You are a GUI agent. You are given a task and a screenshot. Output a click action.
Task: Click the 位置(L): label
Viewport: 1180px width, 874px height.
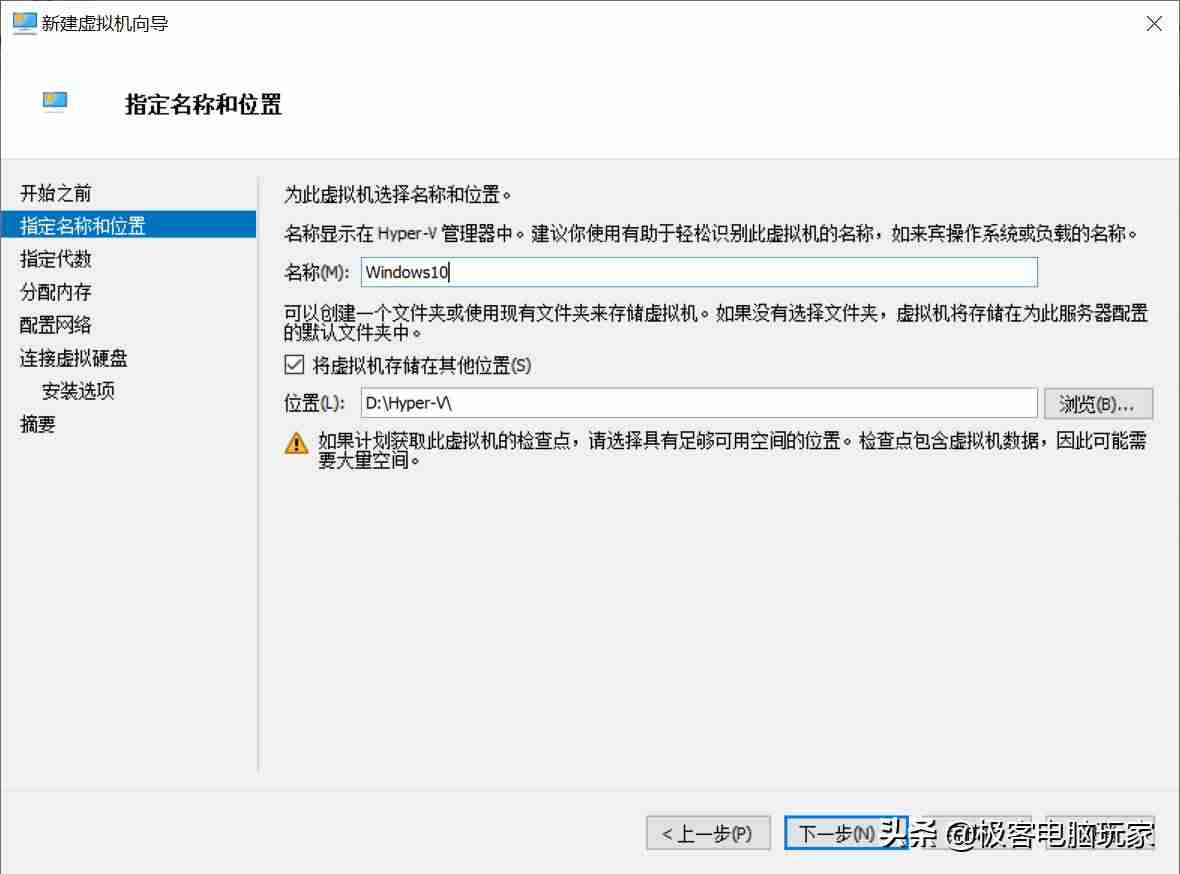(314, 403)
